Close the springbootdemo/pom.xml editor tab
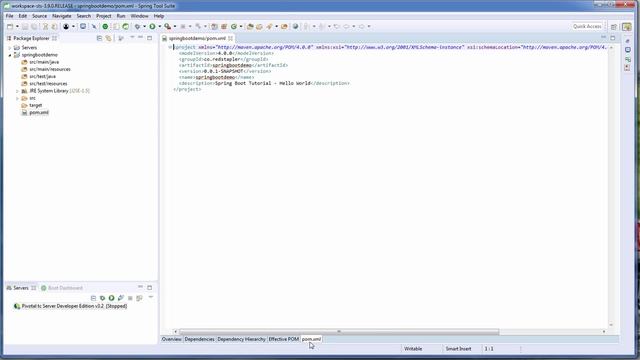 pyautogui.click(x=231, y=38)
